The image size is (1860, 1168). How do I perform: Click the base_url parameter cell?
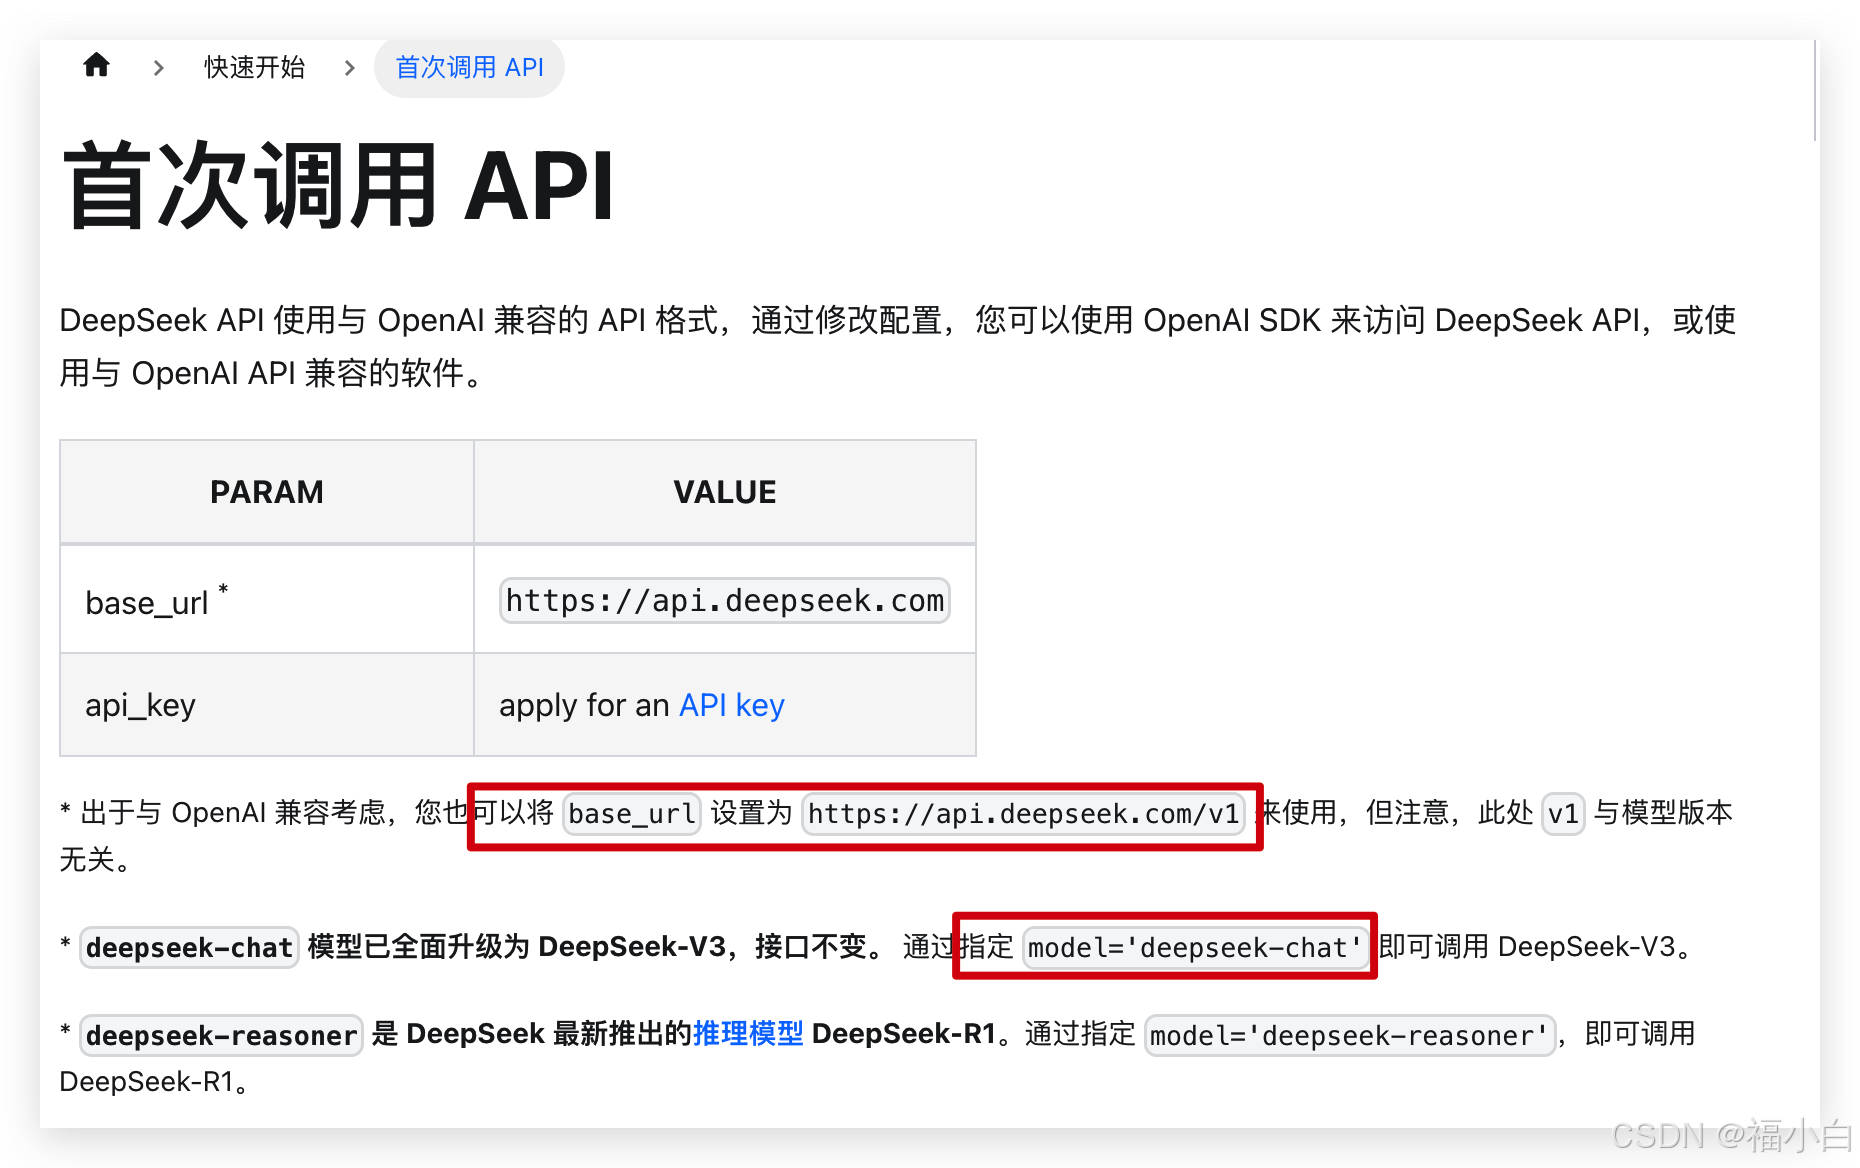267,600
